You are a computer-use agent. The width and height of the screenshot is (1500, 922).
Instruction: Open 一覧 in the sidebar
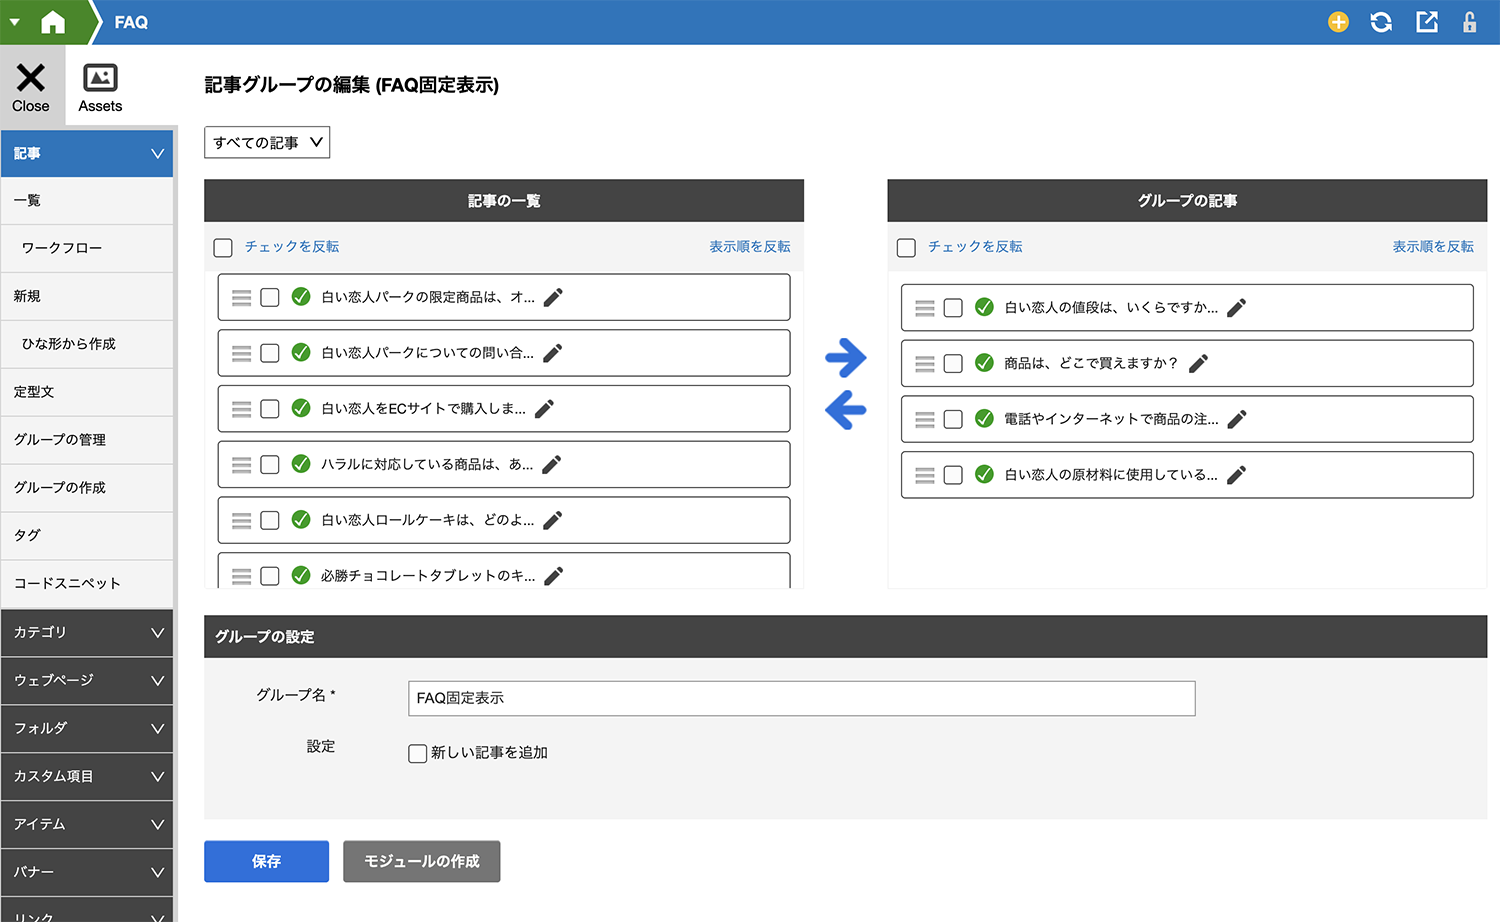(87, 201)
